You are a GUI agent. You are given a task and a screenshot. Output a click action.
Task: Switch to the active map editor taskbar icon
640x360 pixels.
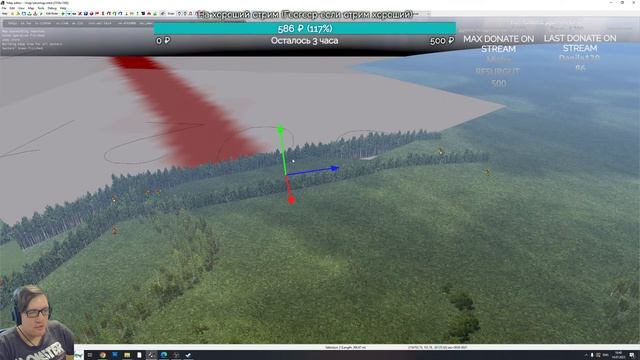click(151, 355)
